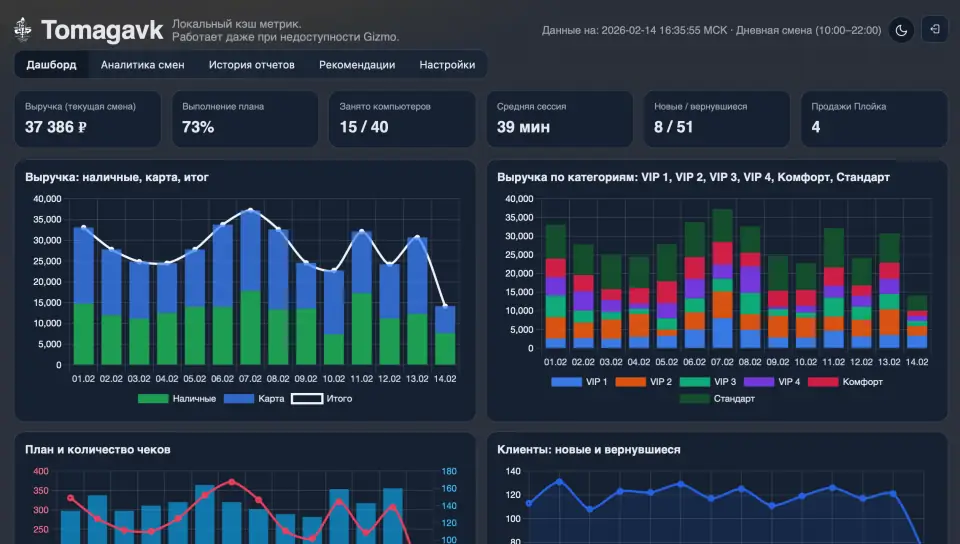Screen dimensions: 960x544
Task: Open the Рекомендации tab
Action: click(356, 65)
